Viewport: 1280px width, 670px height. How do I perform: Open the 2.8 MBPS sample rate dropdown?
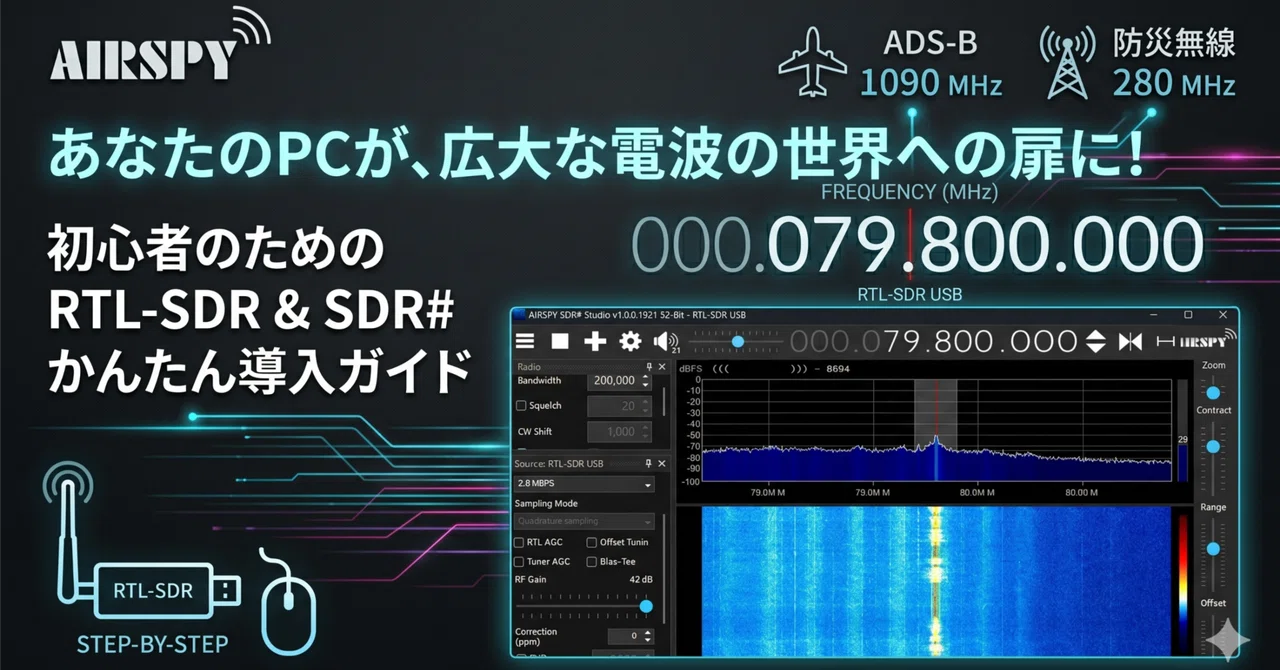(584, 484)
